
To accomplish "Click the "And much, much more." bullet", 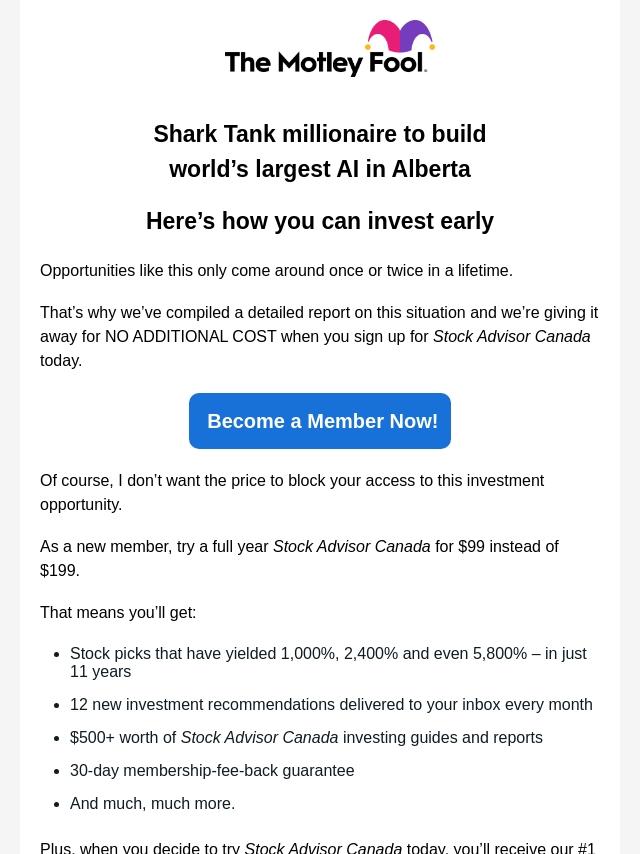I will tap(152, 803).
